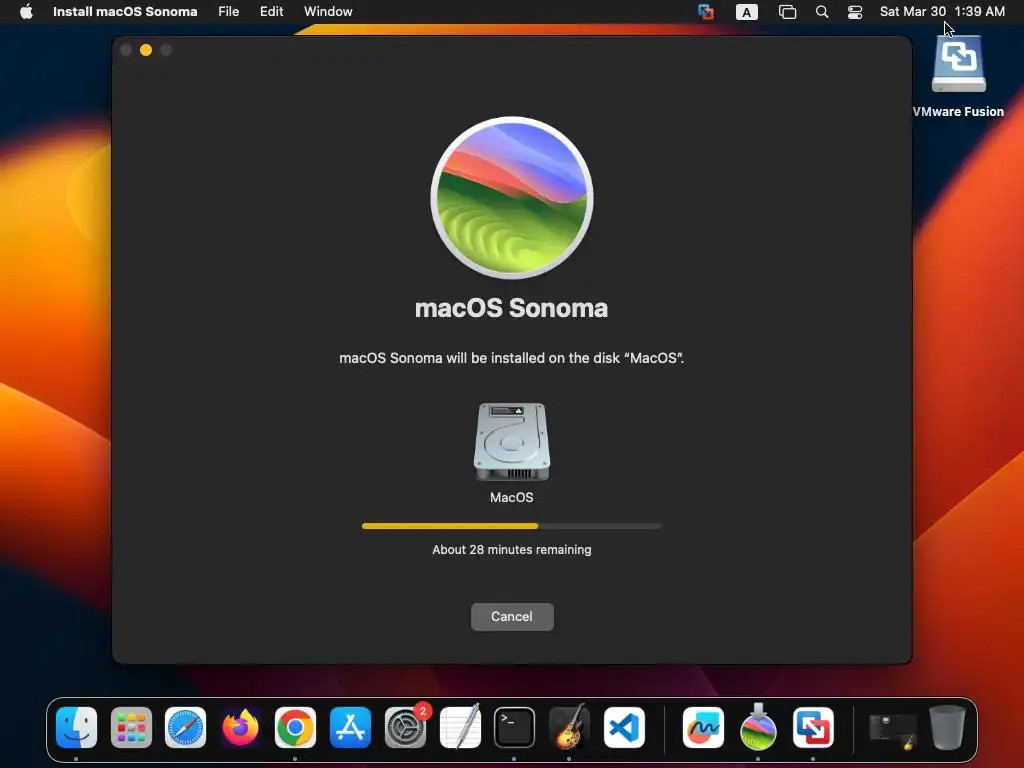Open Control Center
Image resolution: width=1024 pixels, height=768 pixels.
(855, 12)
